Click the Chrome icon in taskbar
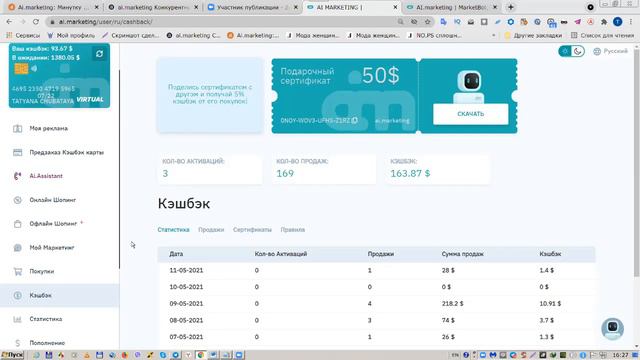 pos(200,355)
